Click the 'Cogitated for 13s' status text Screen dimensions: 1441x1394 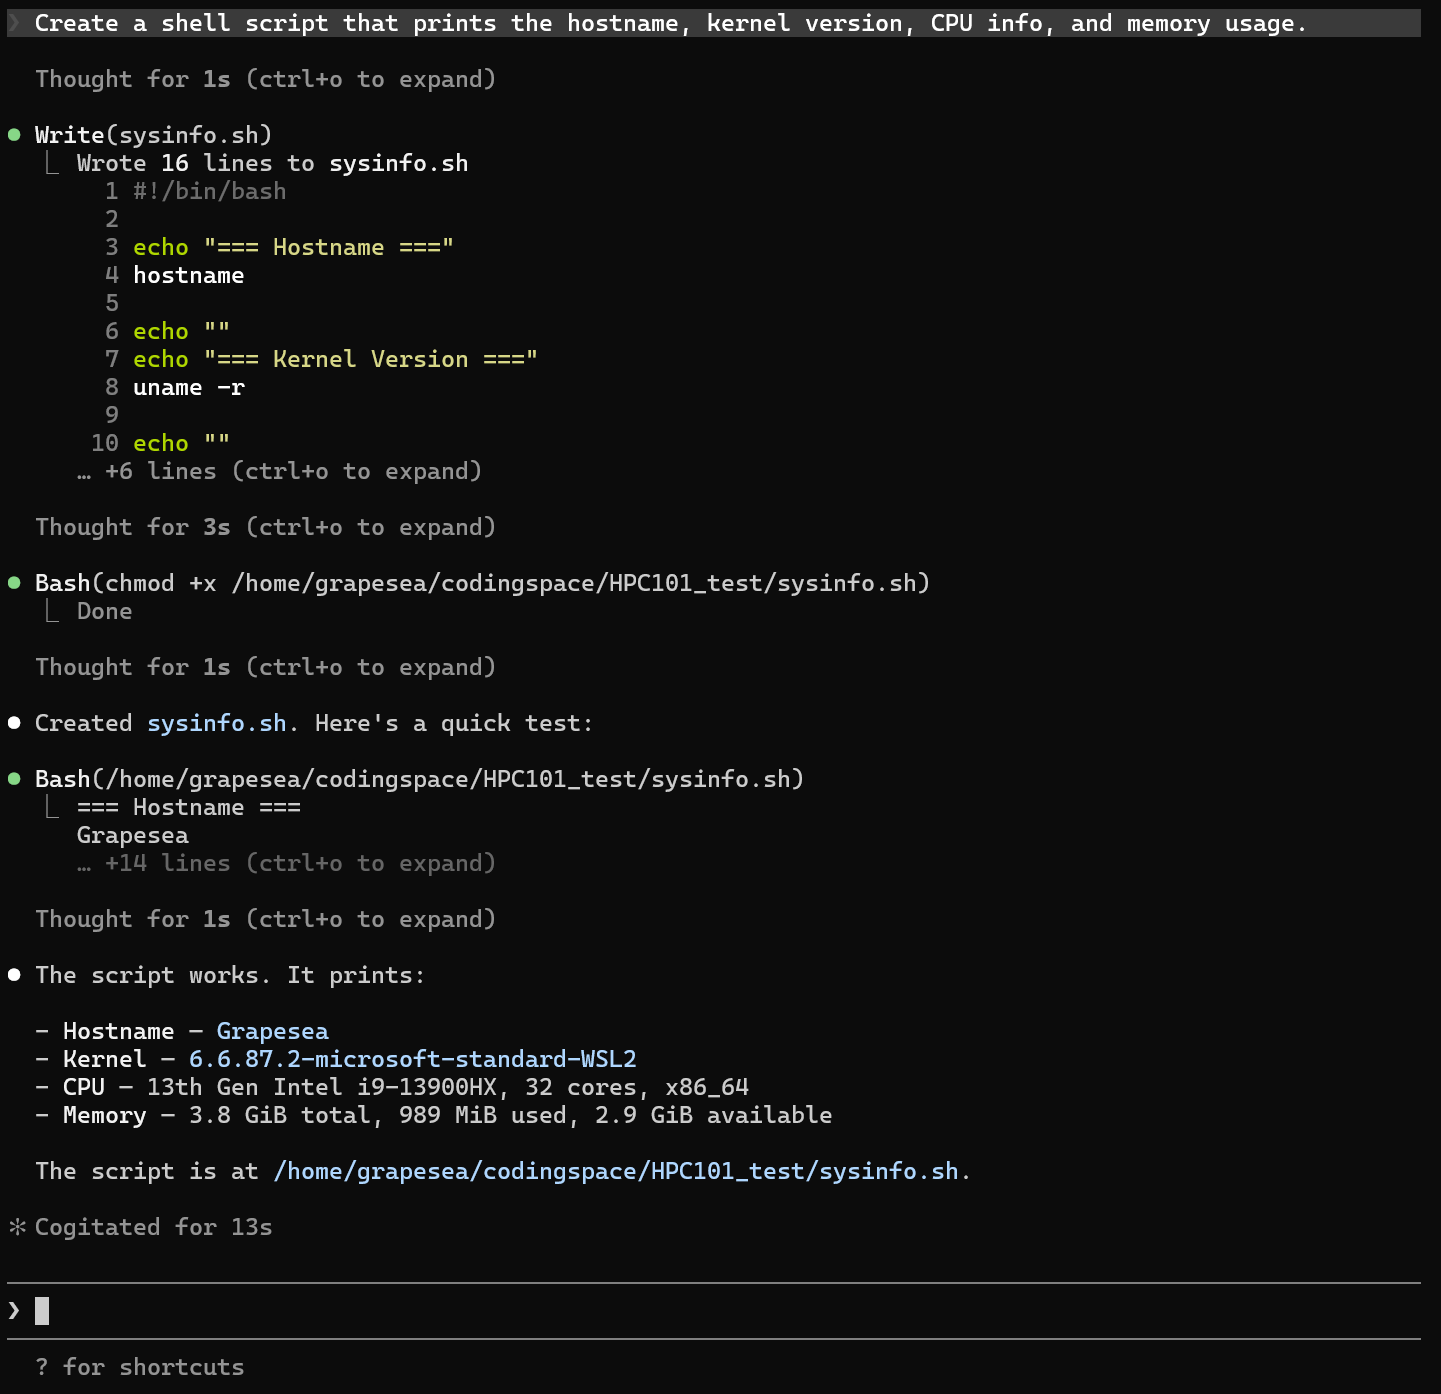click(x=154, y=1227)
